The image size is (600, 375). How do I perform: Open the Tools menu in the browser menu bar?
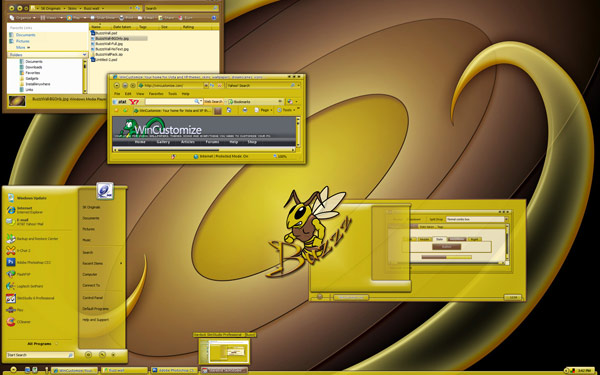[173, 94]
